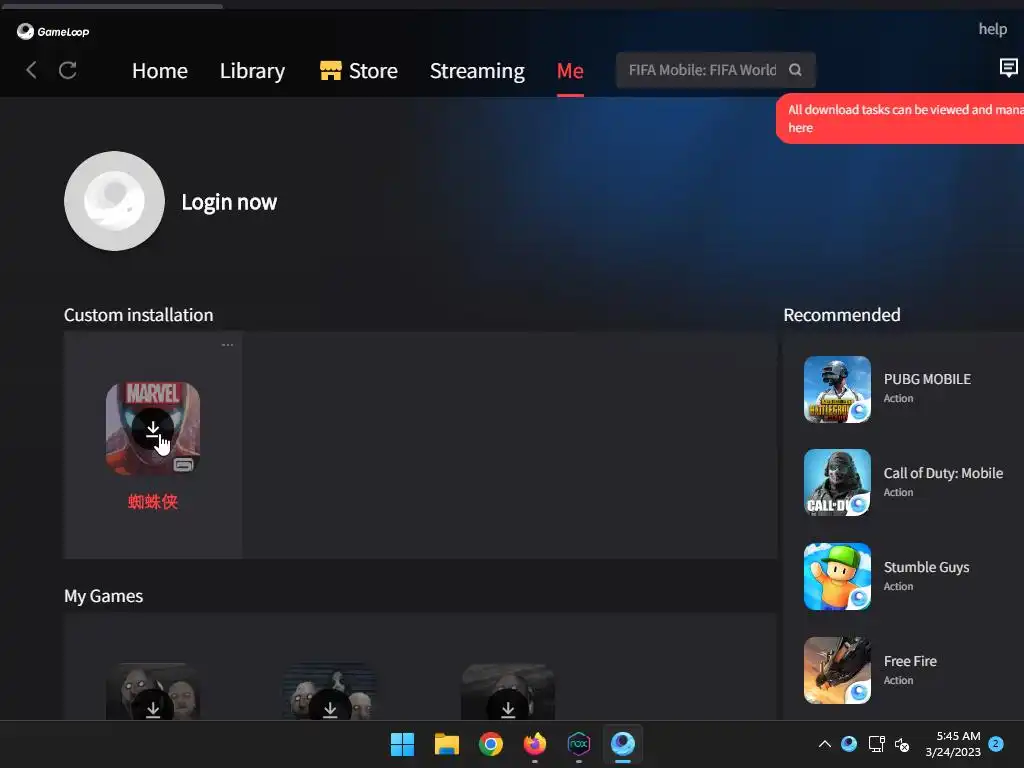Open the three-dots menu on Marvel card
The image size is (1024, 768).
pos(227,345)
